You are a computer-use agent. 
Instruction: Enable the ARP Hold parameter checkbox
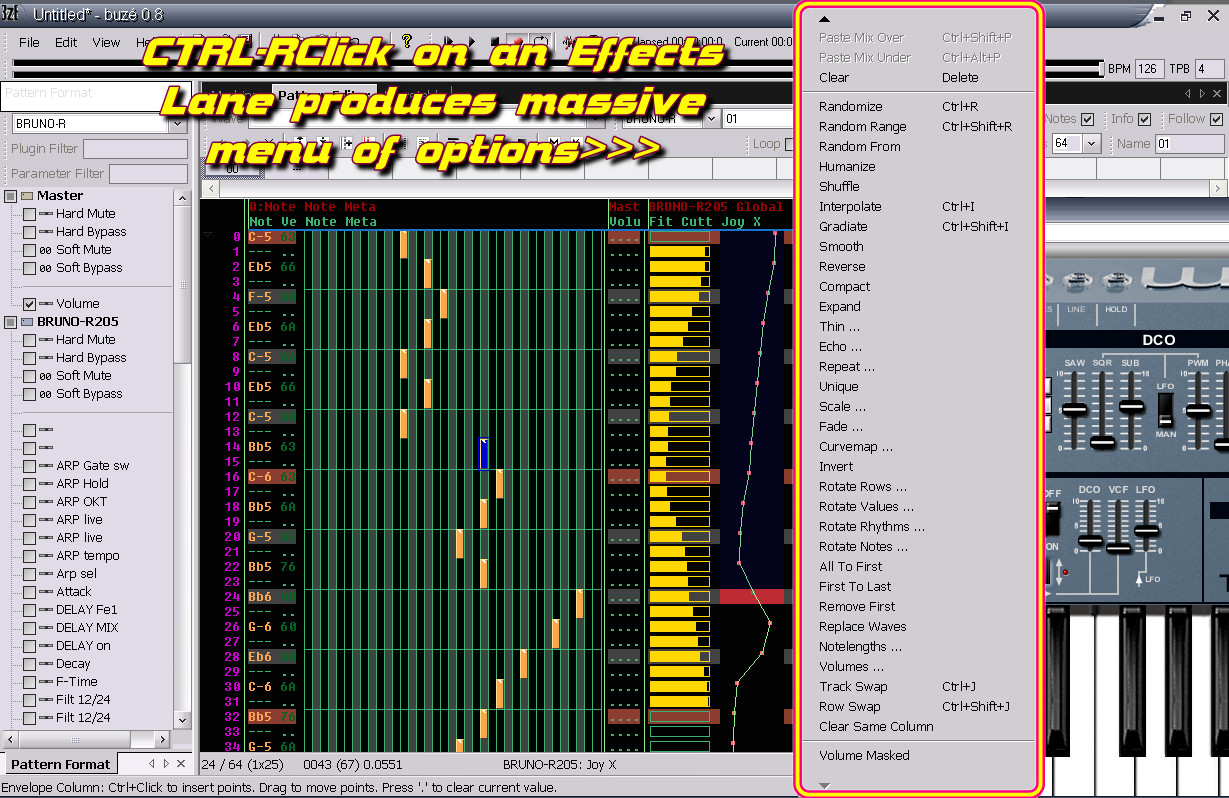(30, 484)
